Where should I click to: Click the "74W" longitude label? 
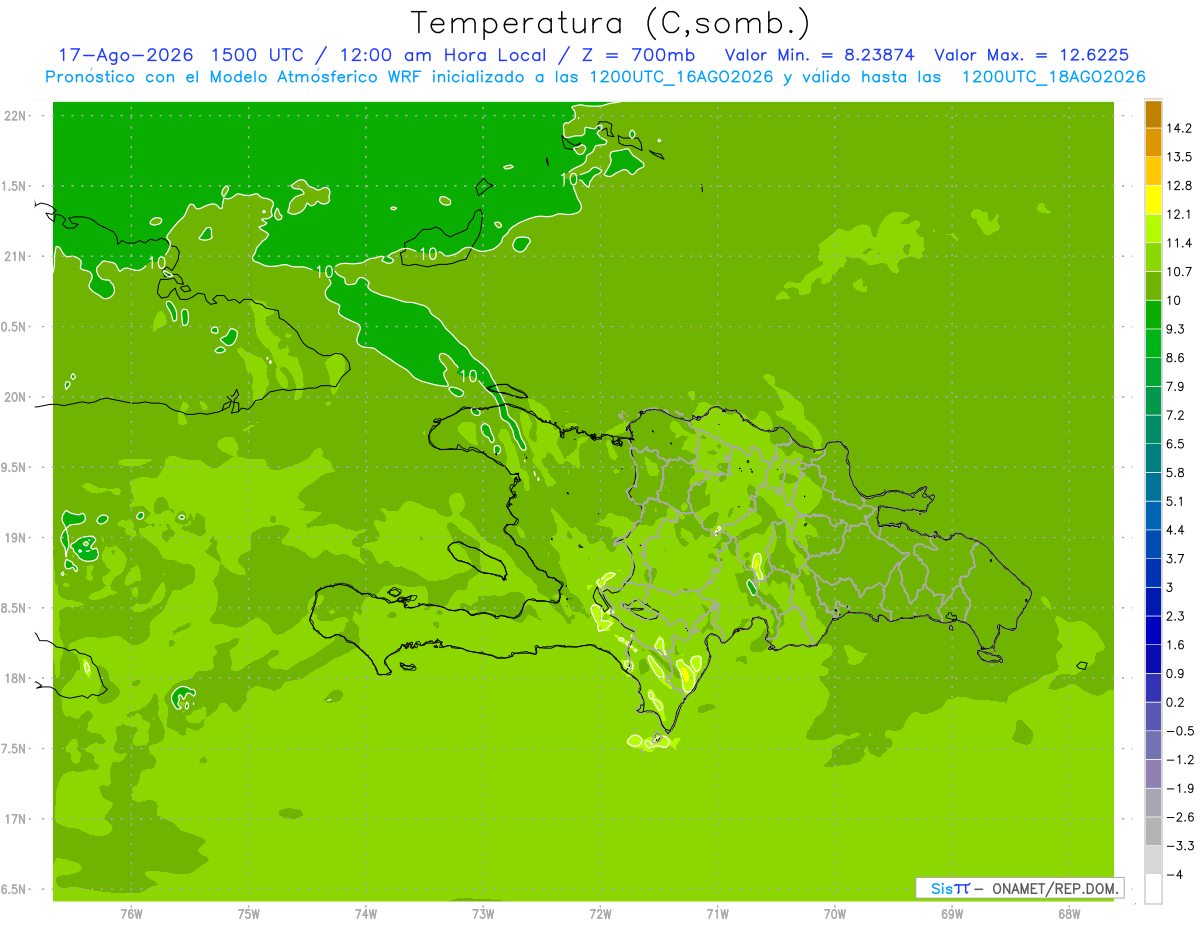pyautogui.click(x=366, y=914)
